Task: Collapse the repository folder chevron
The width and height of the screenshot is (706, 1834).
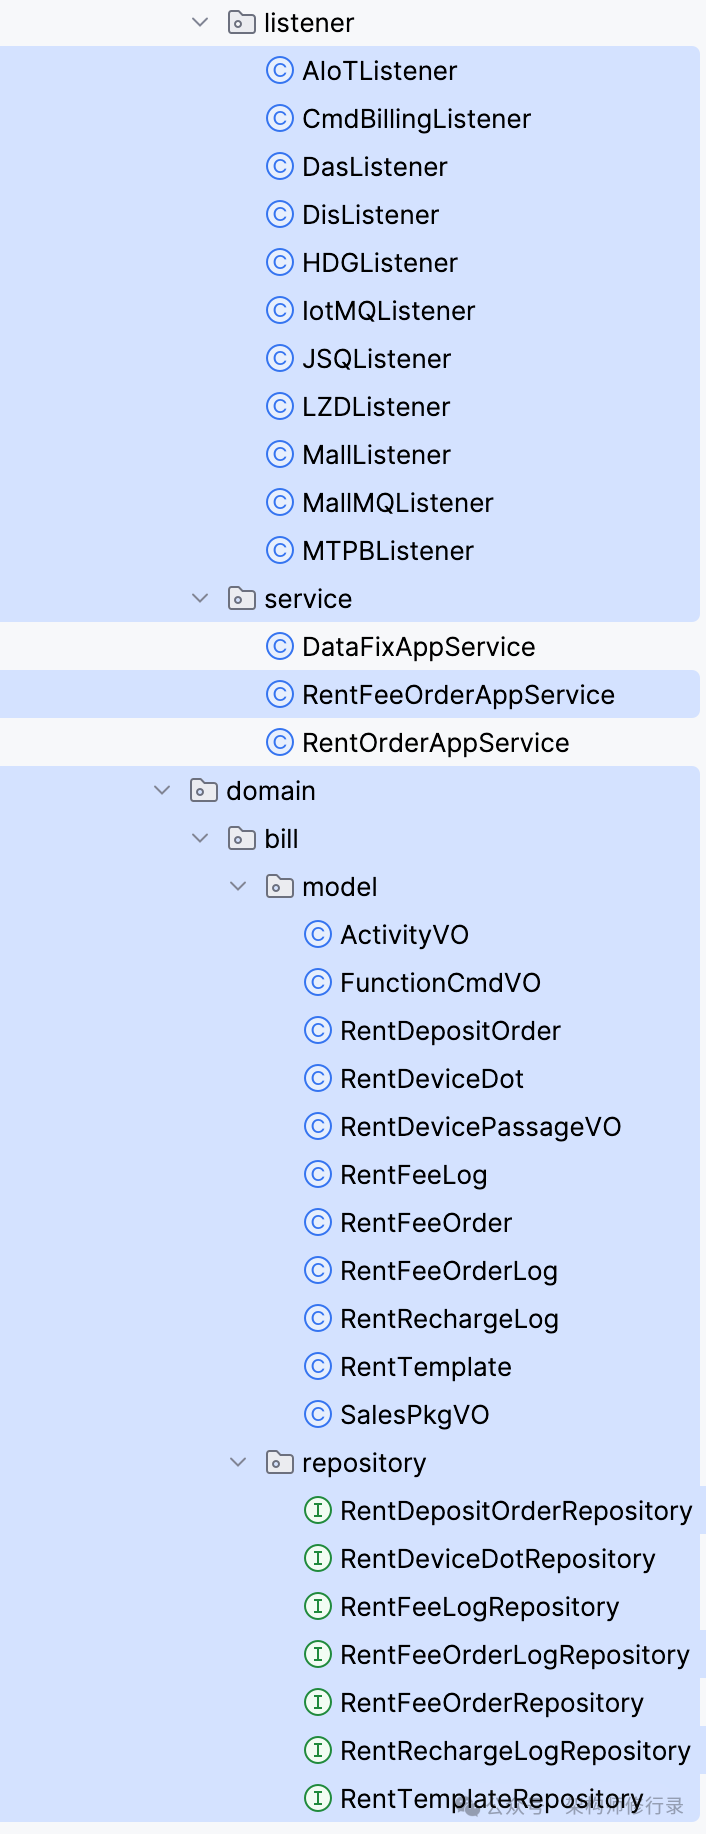Action: 238,1462
